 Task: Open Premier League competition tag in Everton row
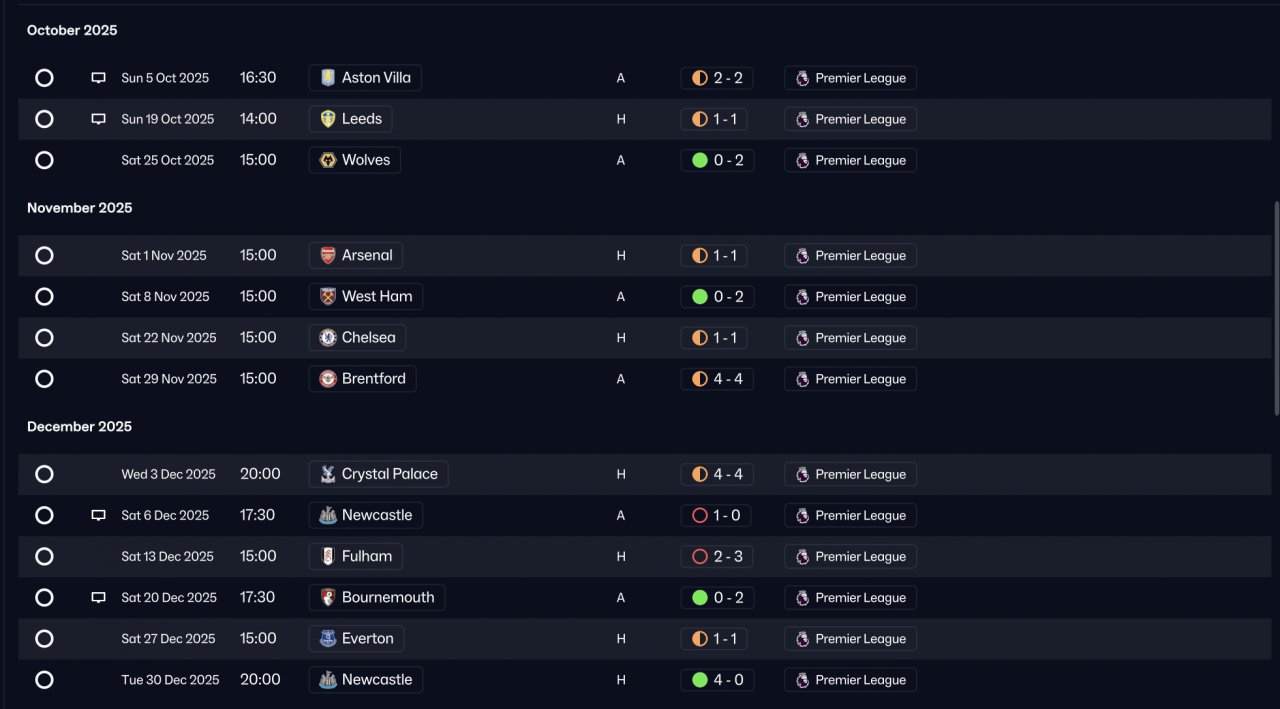[x=851, y=639]
